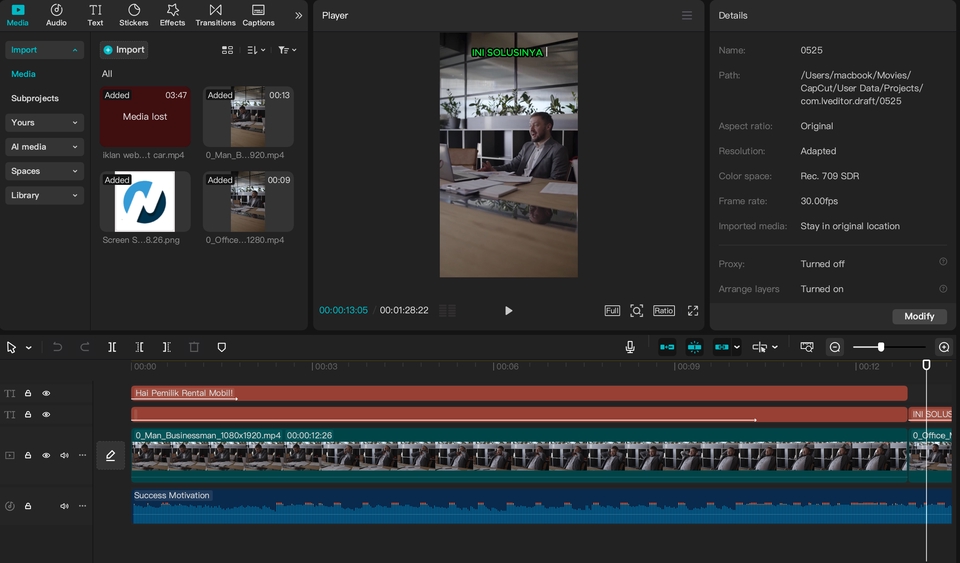This screenshot has height=563, width=960.
Task: Click the preview axis icon
Action: (x=760, y=347)
